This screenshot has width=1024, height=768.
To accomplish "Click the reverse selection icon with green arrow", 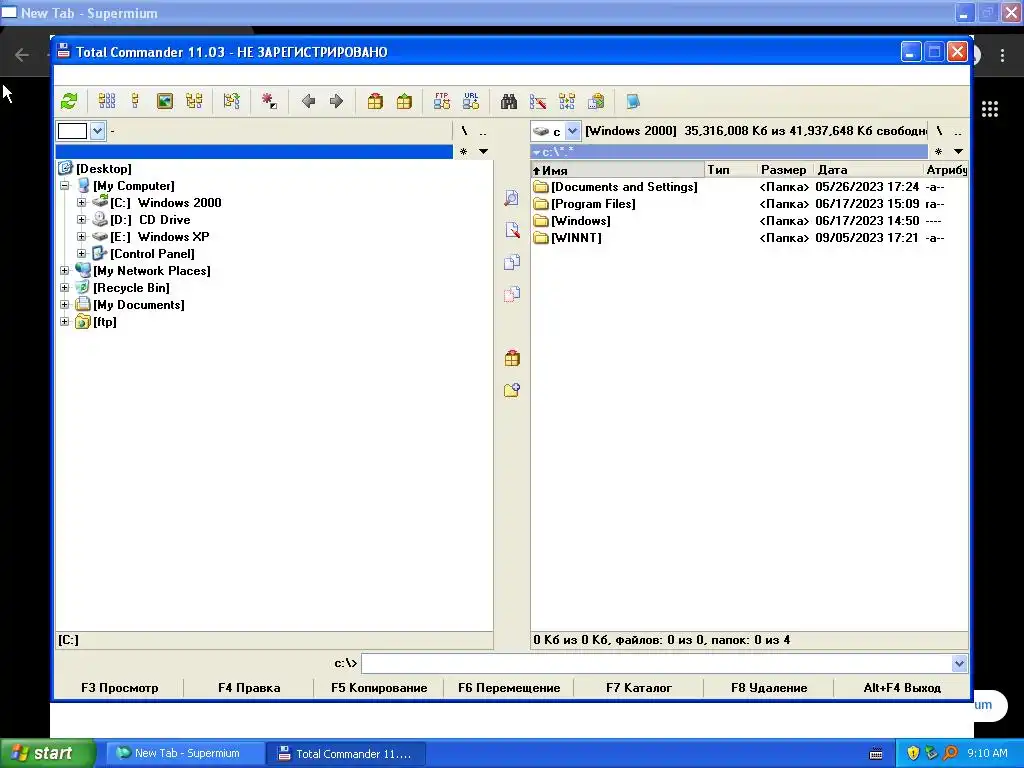I will 231,101.
